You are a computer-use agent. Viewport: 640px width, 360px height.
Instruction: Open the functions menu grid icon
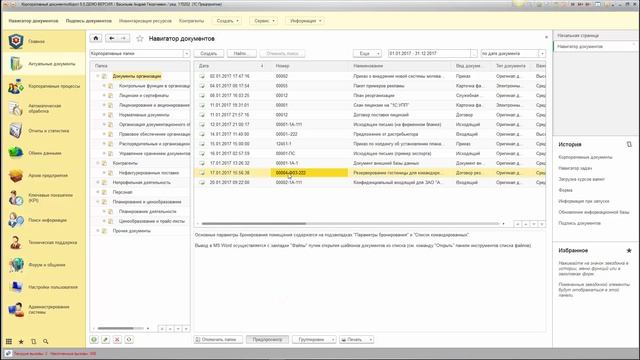click(x=9, y=341)
